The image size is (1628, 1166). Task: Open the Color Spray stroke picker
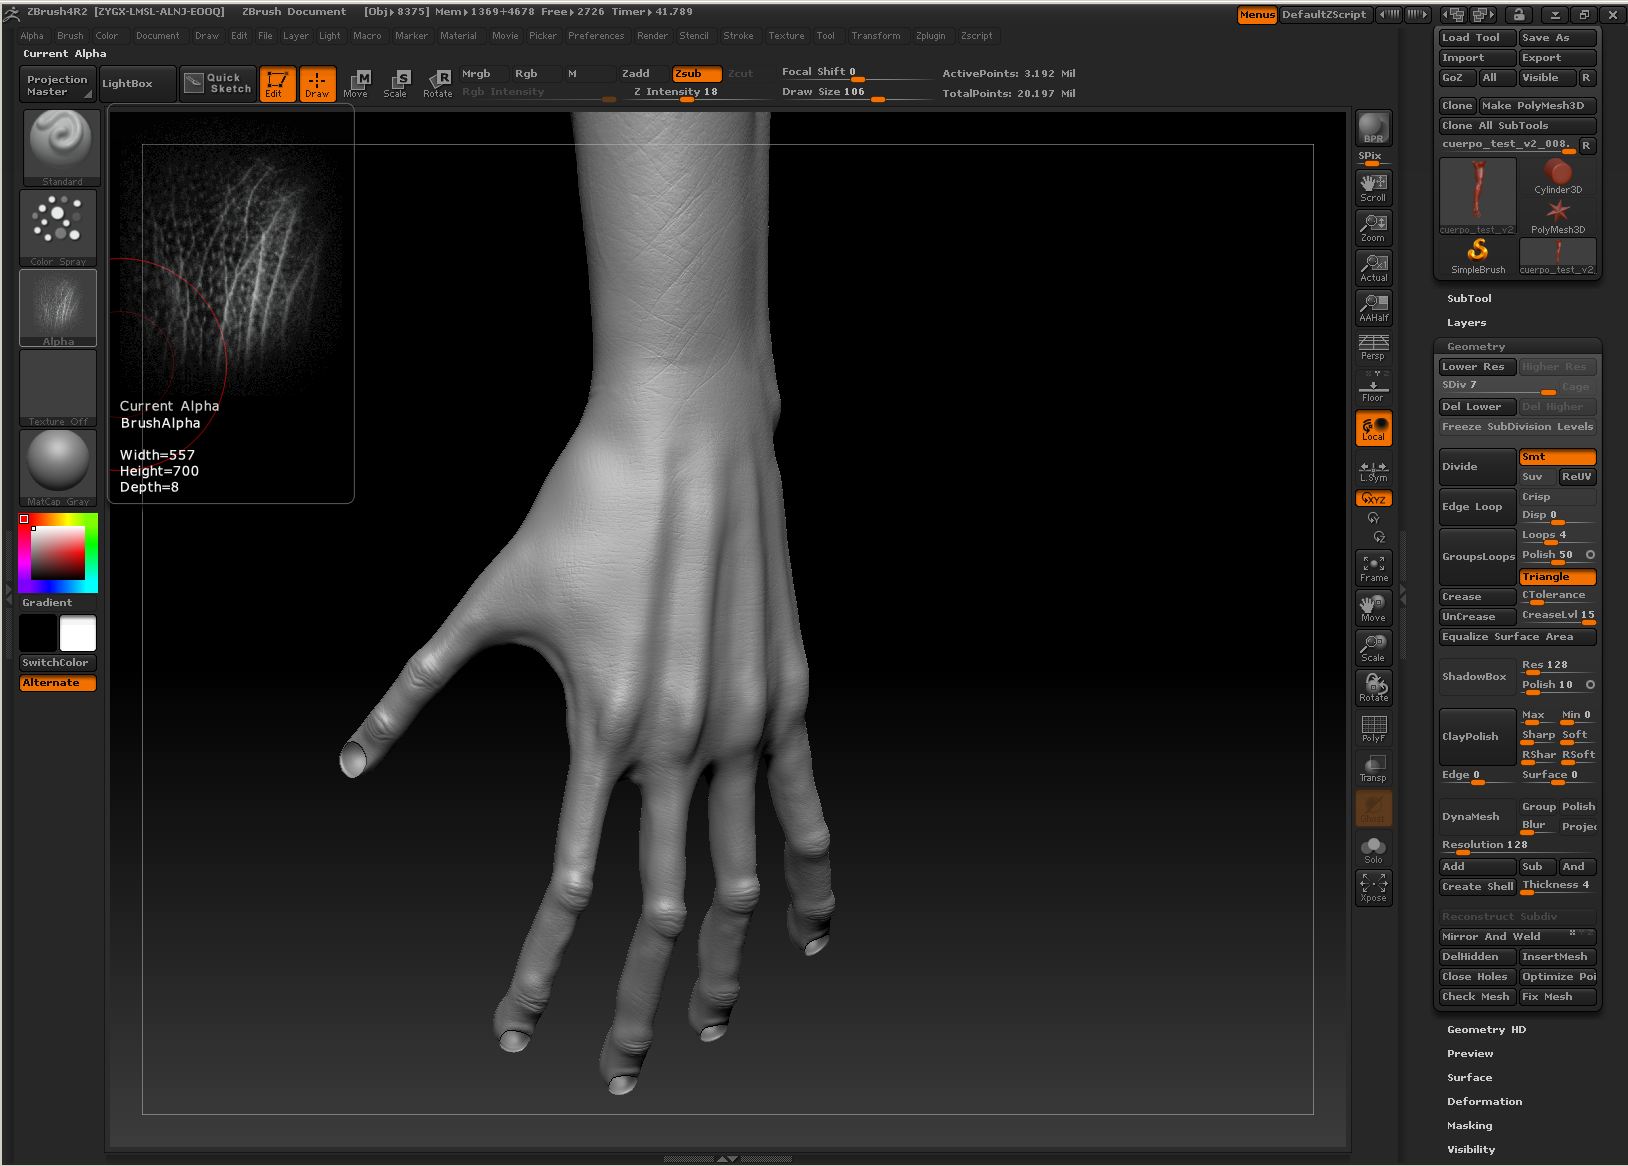59,228
